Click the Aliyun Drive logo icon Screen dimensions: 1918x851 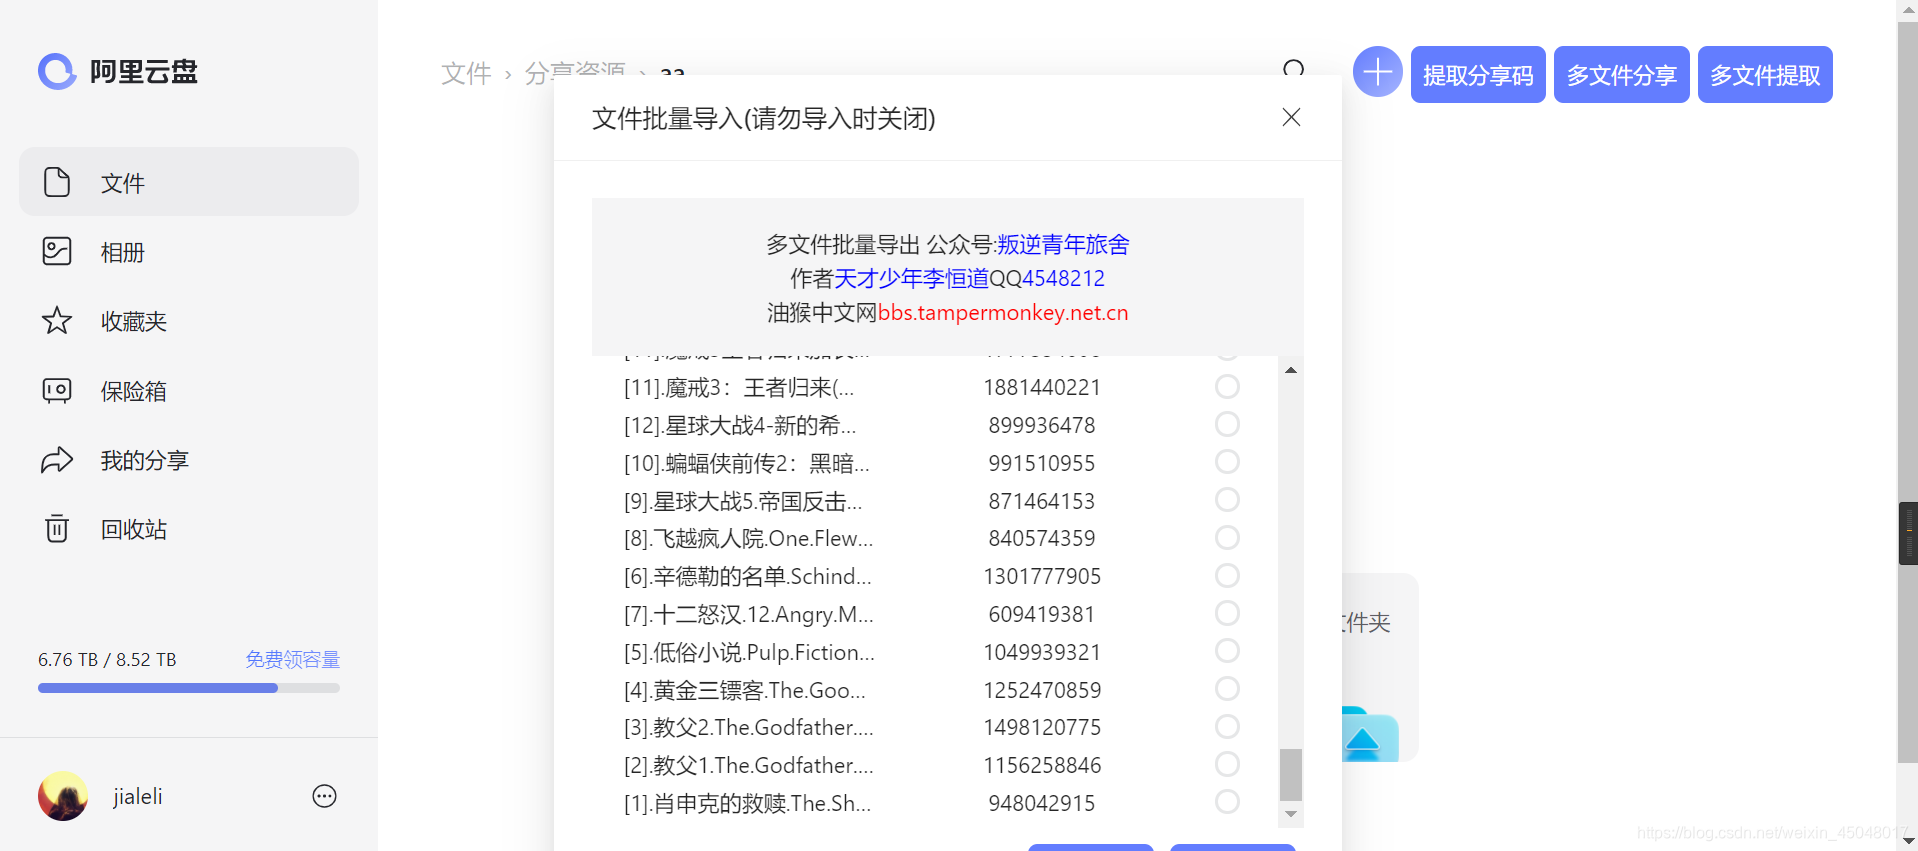(x=57, y=71)
